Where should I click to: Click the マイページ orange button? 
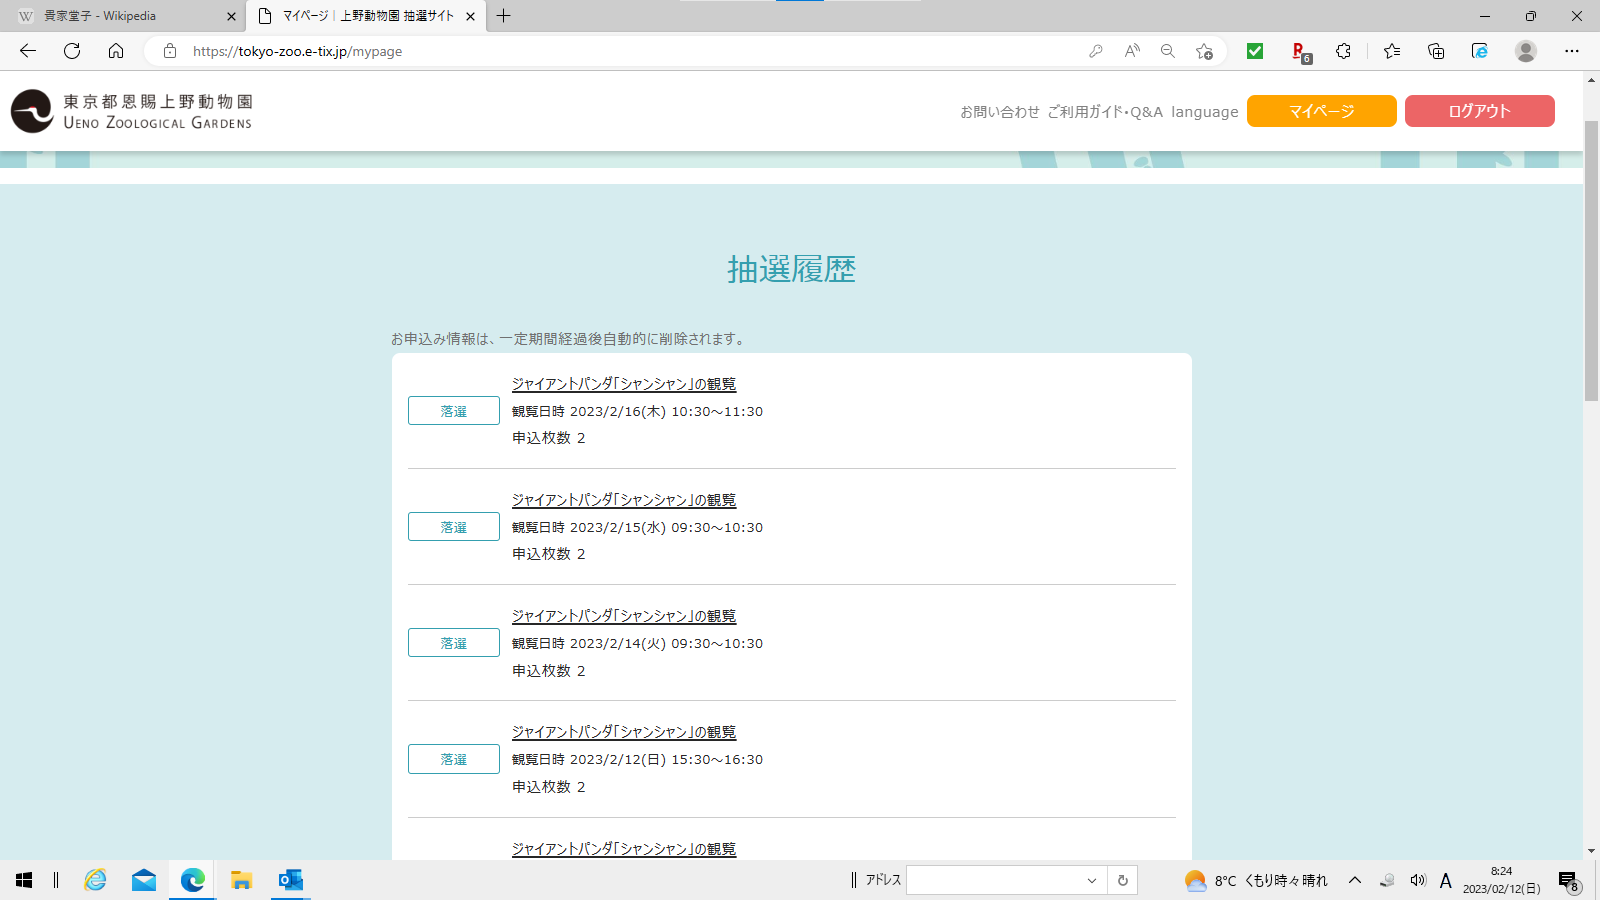pyautogui.click(x=1321, y=111)
